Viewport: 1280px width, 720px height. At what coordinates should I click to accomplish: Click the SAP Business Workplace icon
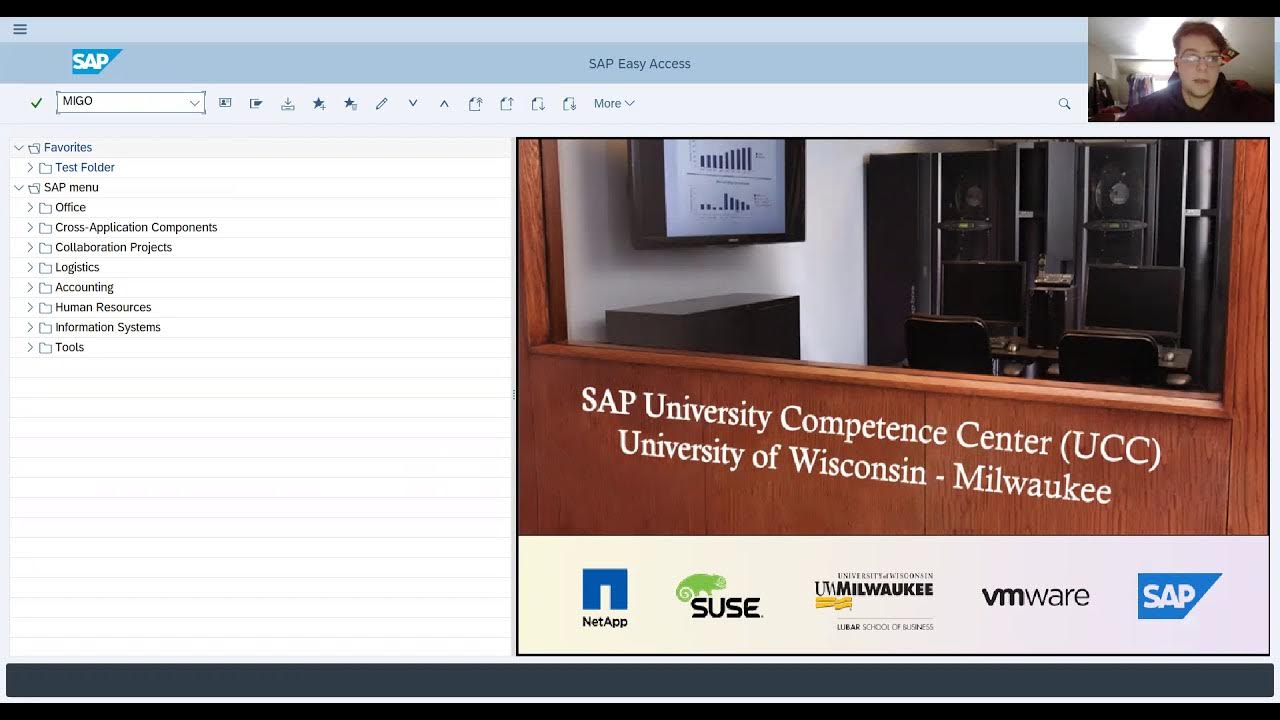[x=256, y=103]
